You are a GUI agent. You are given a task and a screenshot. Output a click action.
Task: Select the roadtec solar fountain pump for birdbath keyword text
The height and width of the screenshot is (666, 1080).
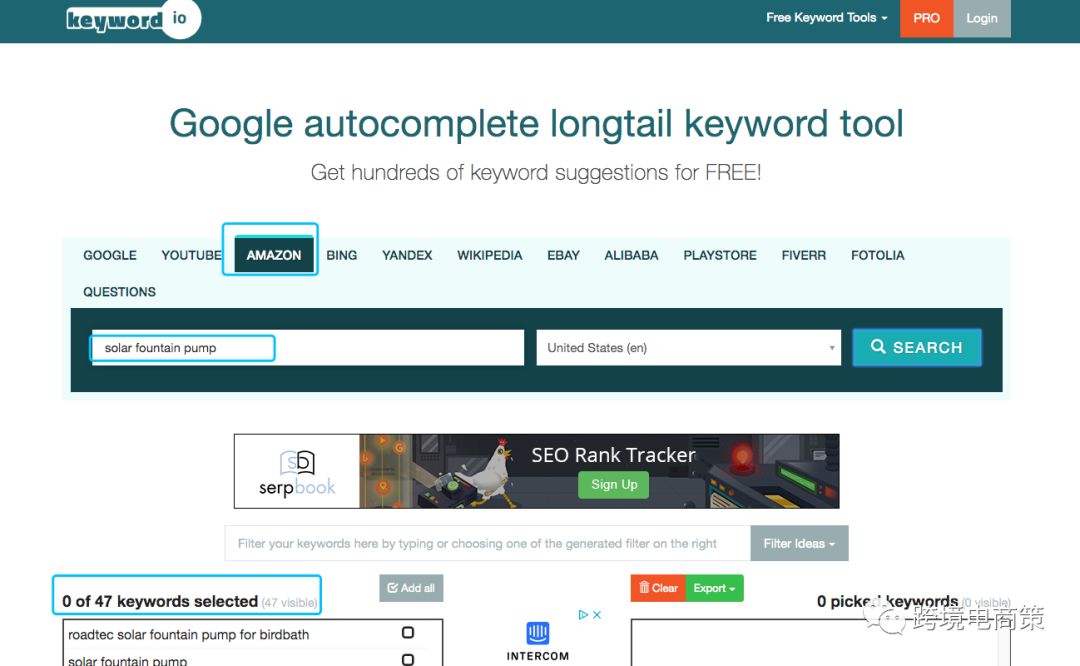point(189,634)
